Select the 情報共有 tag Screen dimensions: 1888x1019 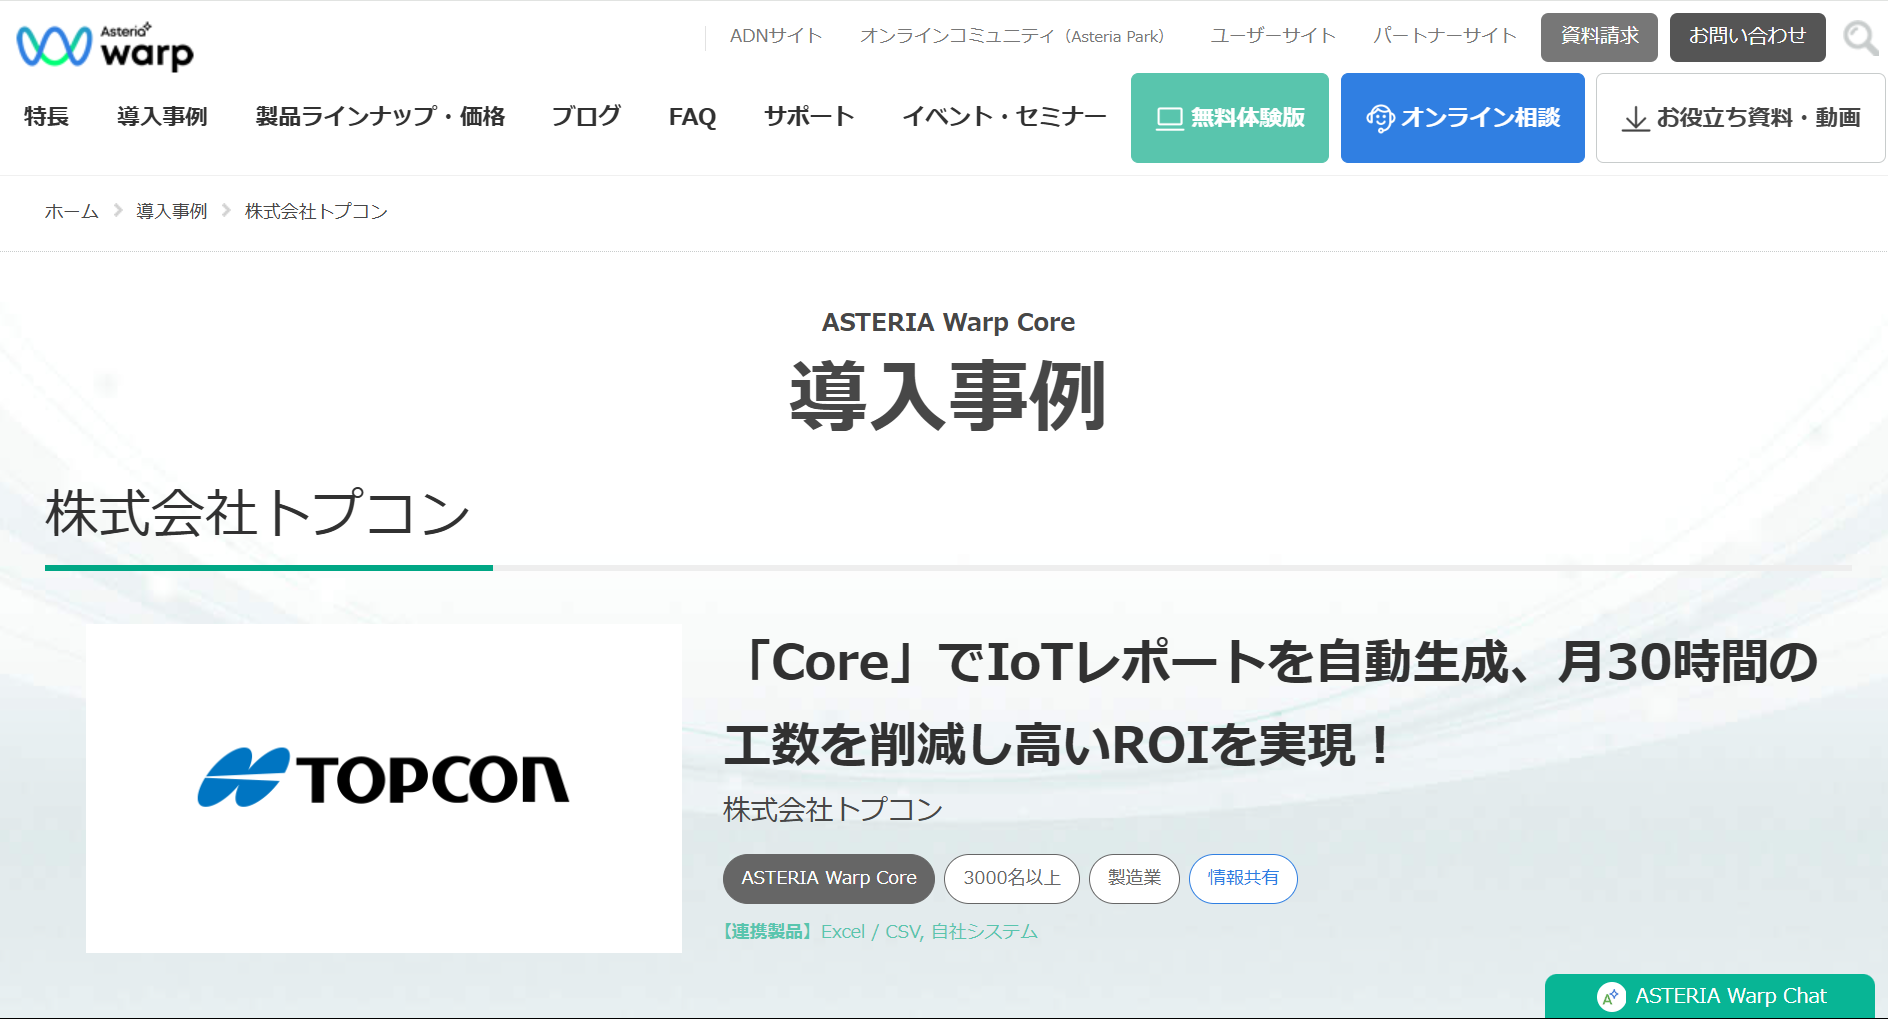(x=1242, y=878)
